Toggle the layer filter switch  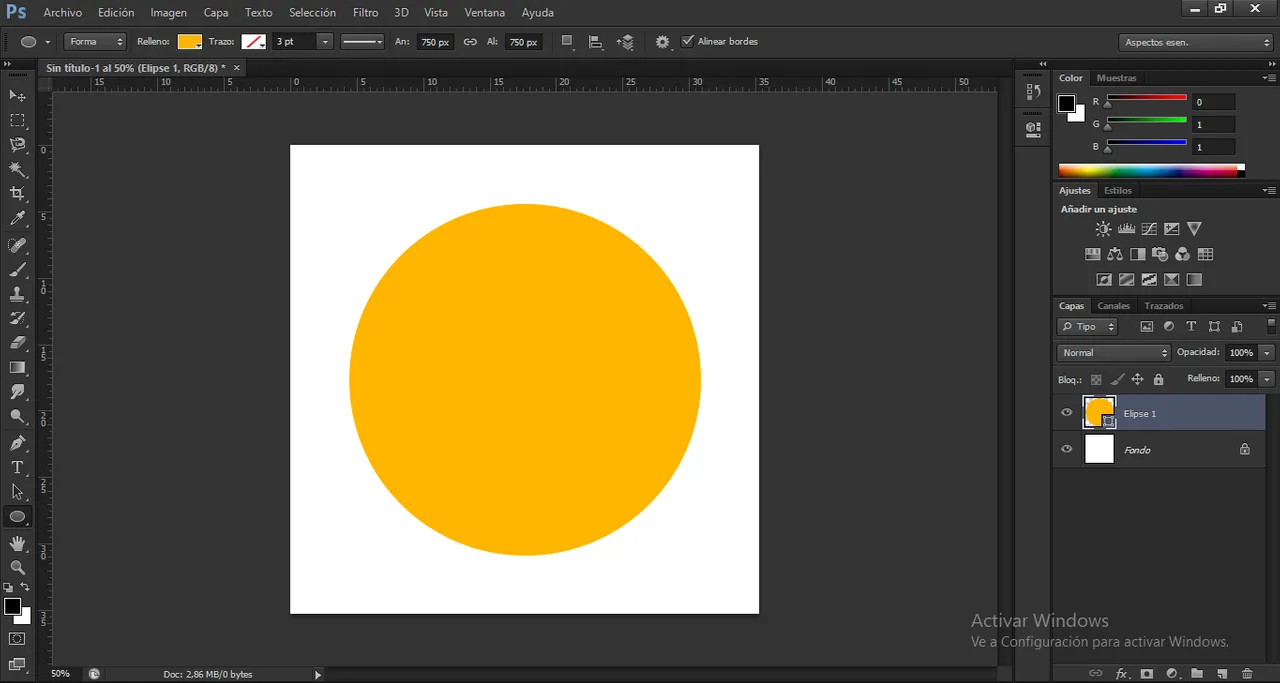1272,326
